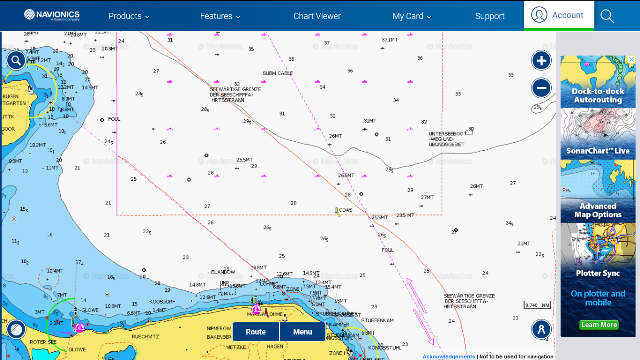Open the Support page
Viewport: 640px width, 360px height.
point(489,16)
